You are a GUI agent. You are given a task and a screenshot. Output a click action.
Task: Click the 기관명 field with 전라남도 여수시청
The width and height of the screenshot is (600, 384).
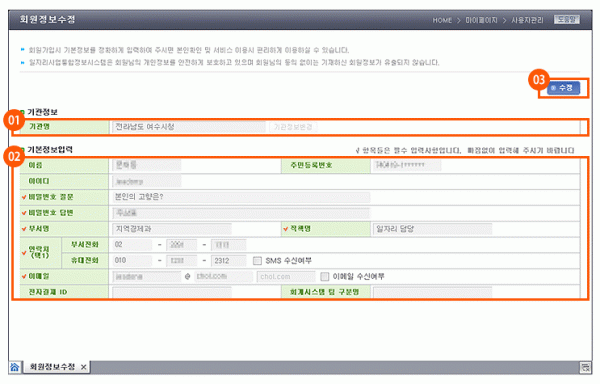(189, 127)
